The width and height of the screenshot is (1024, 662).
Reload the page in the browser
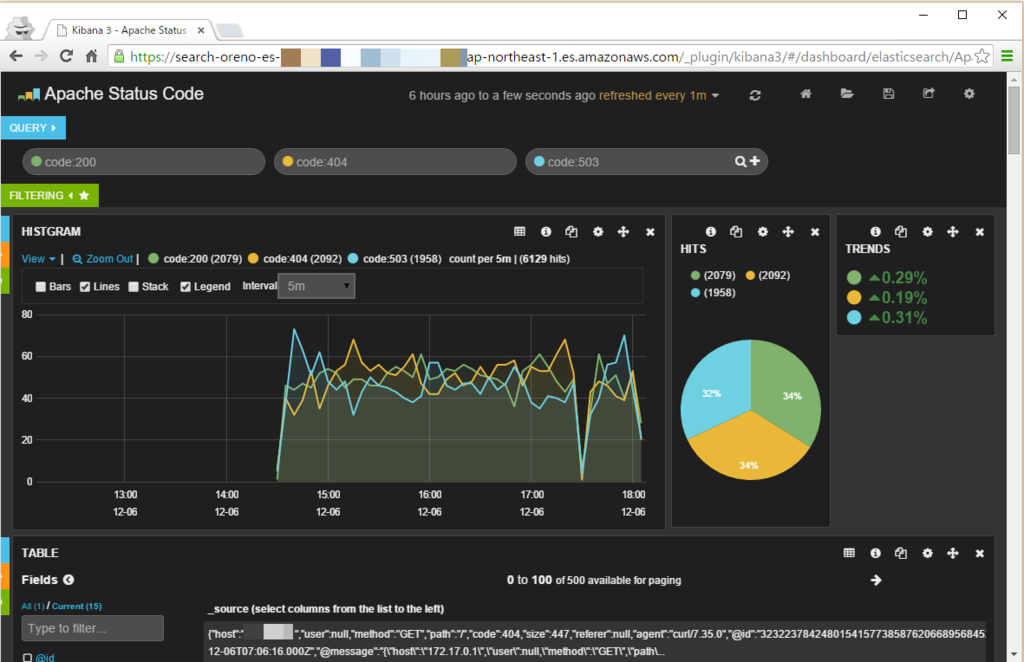tap(66, 56)
